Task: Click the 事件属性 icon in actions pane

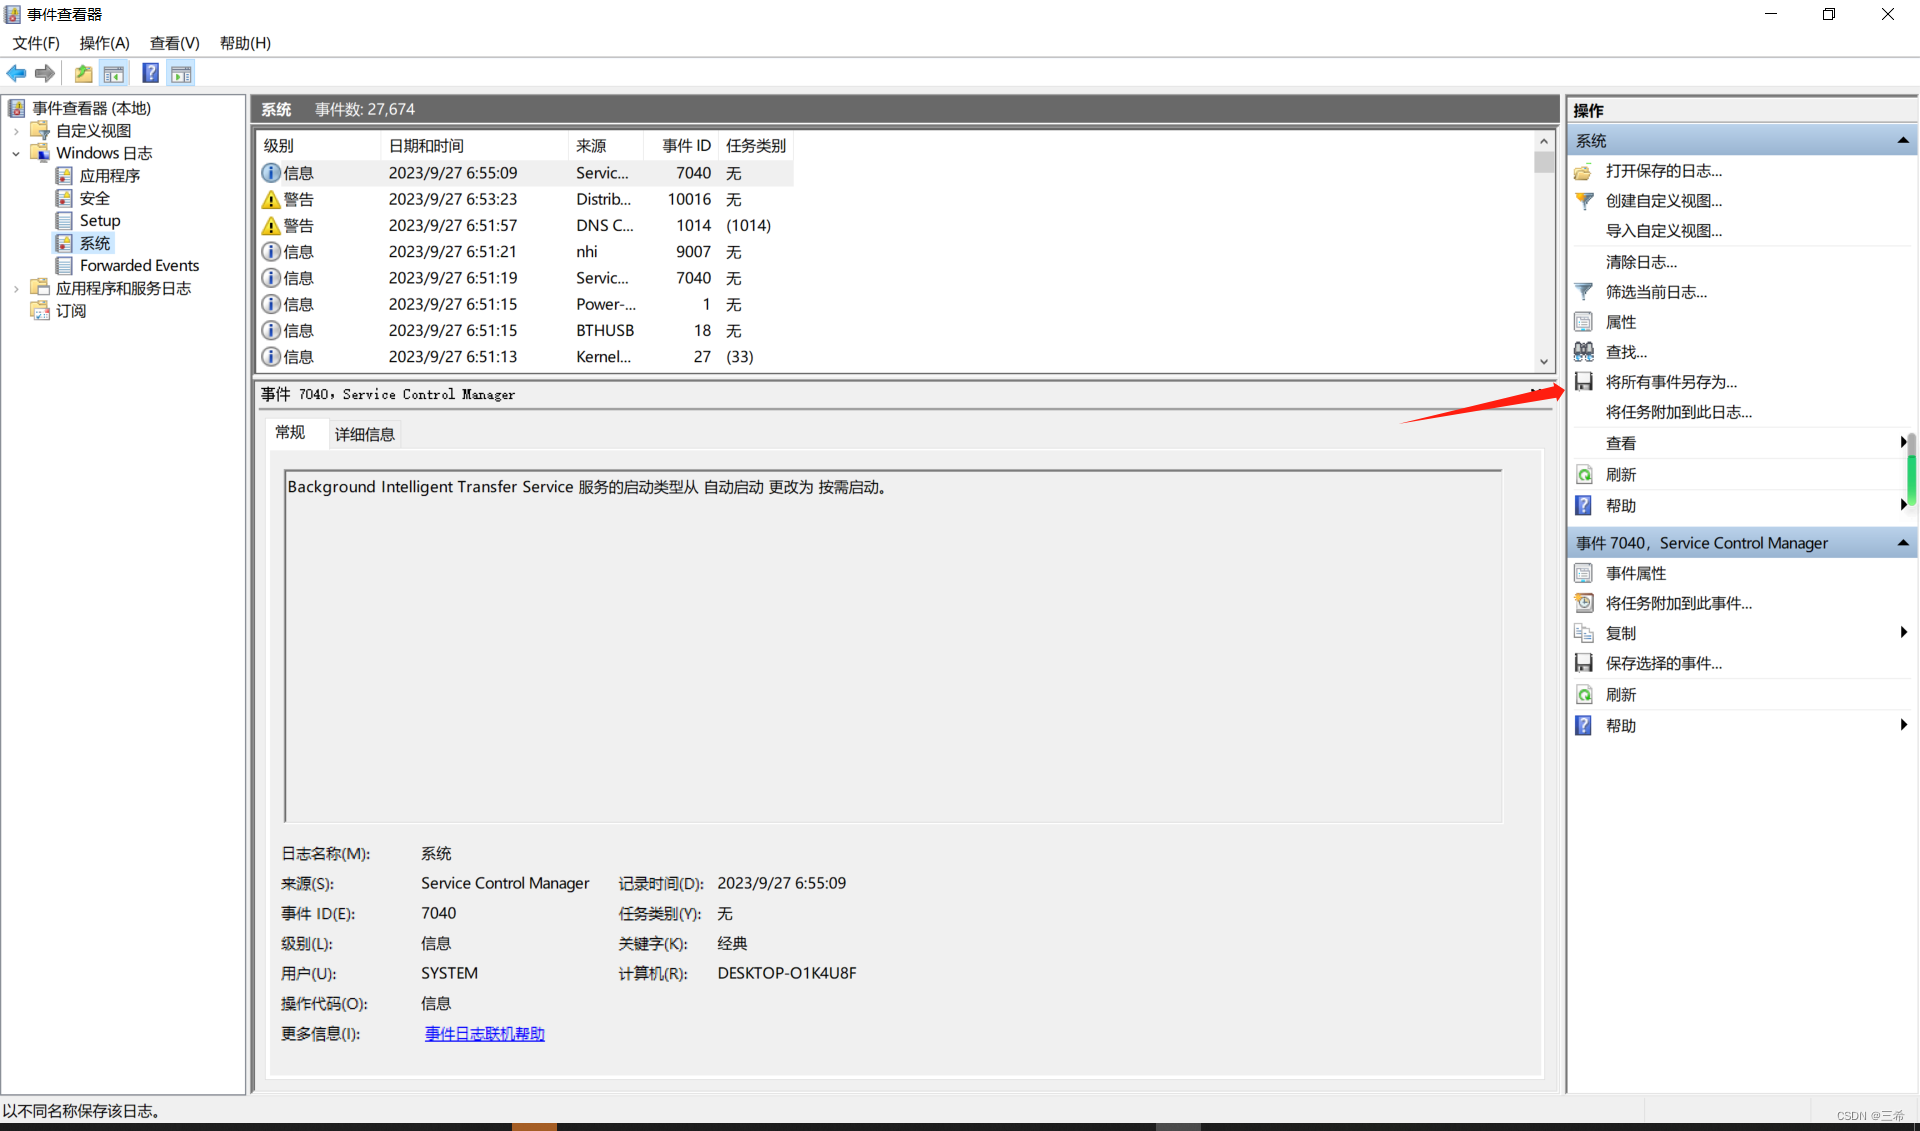Action: [1584, 573]
